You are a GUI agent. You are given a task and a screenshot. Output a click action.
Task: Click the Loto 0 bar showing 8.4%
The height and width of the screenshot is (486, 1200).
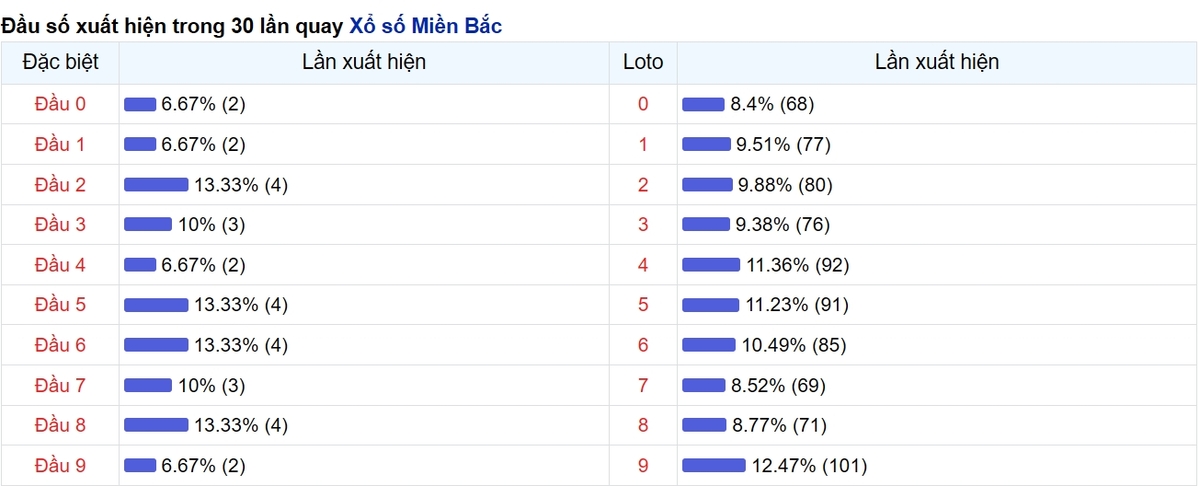click(x=703, y=104)
